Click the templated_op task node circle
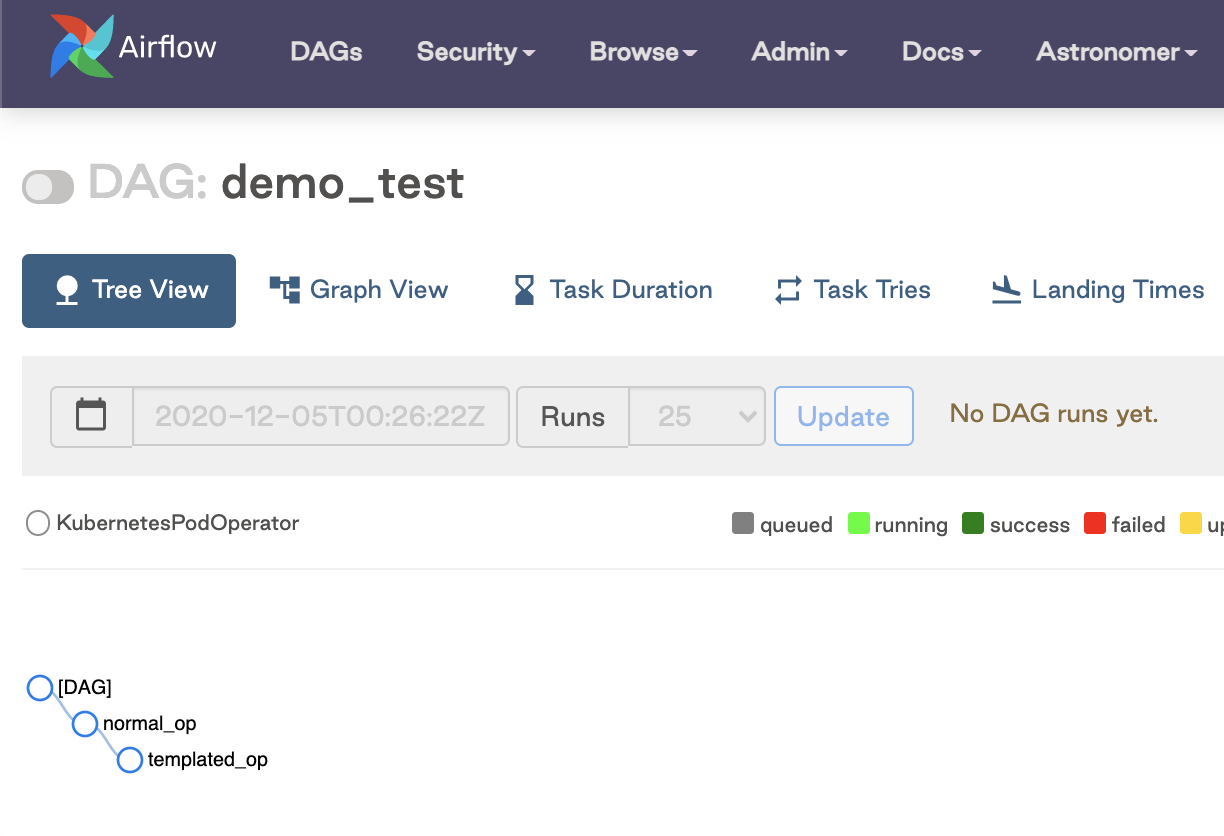1224x836 pixels. click(130, 760)
